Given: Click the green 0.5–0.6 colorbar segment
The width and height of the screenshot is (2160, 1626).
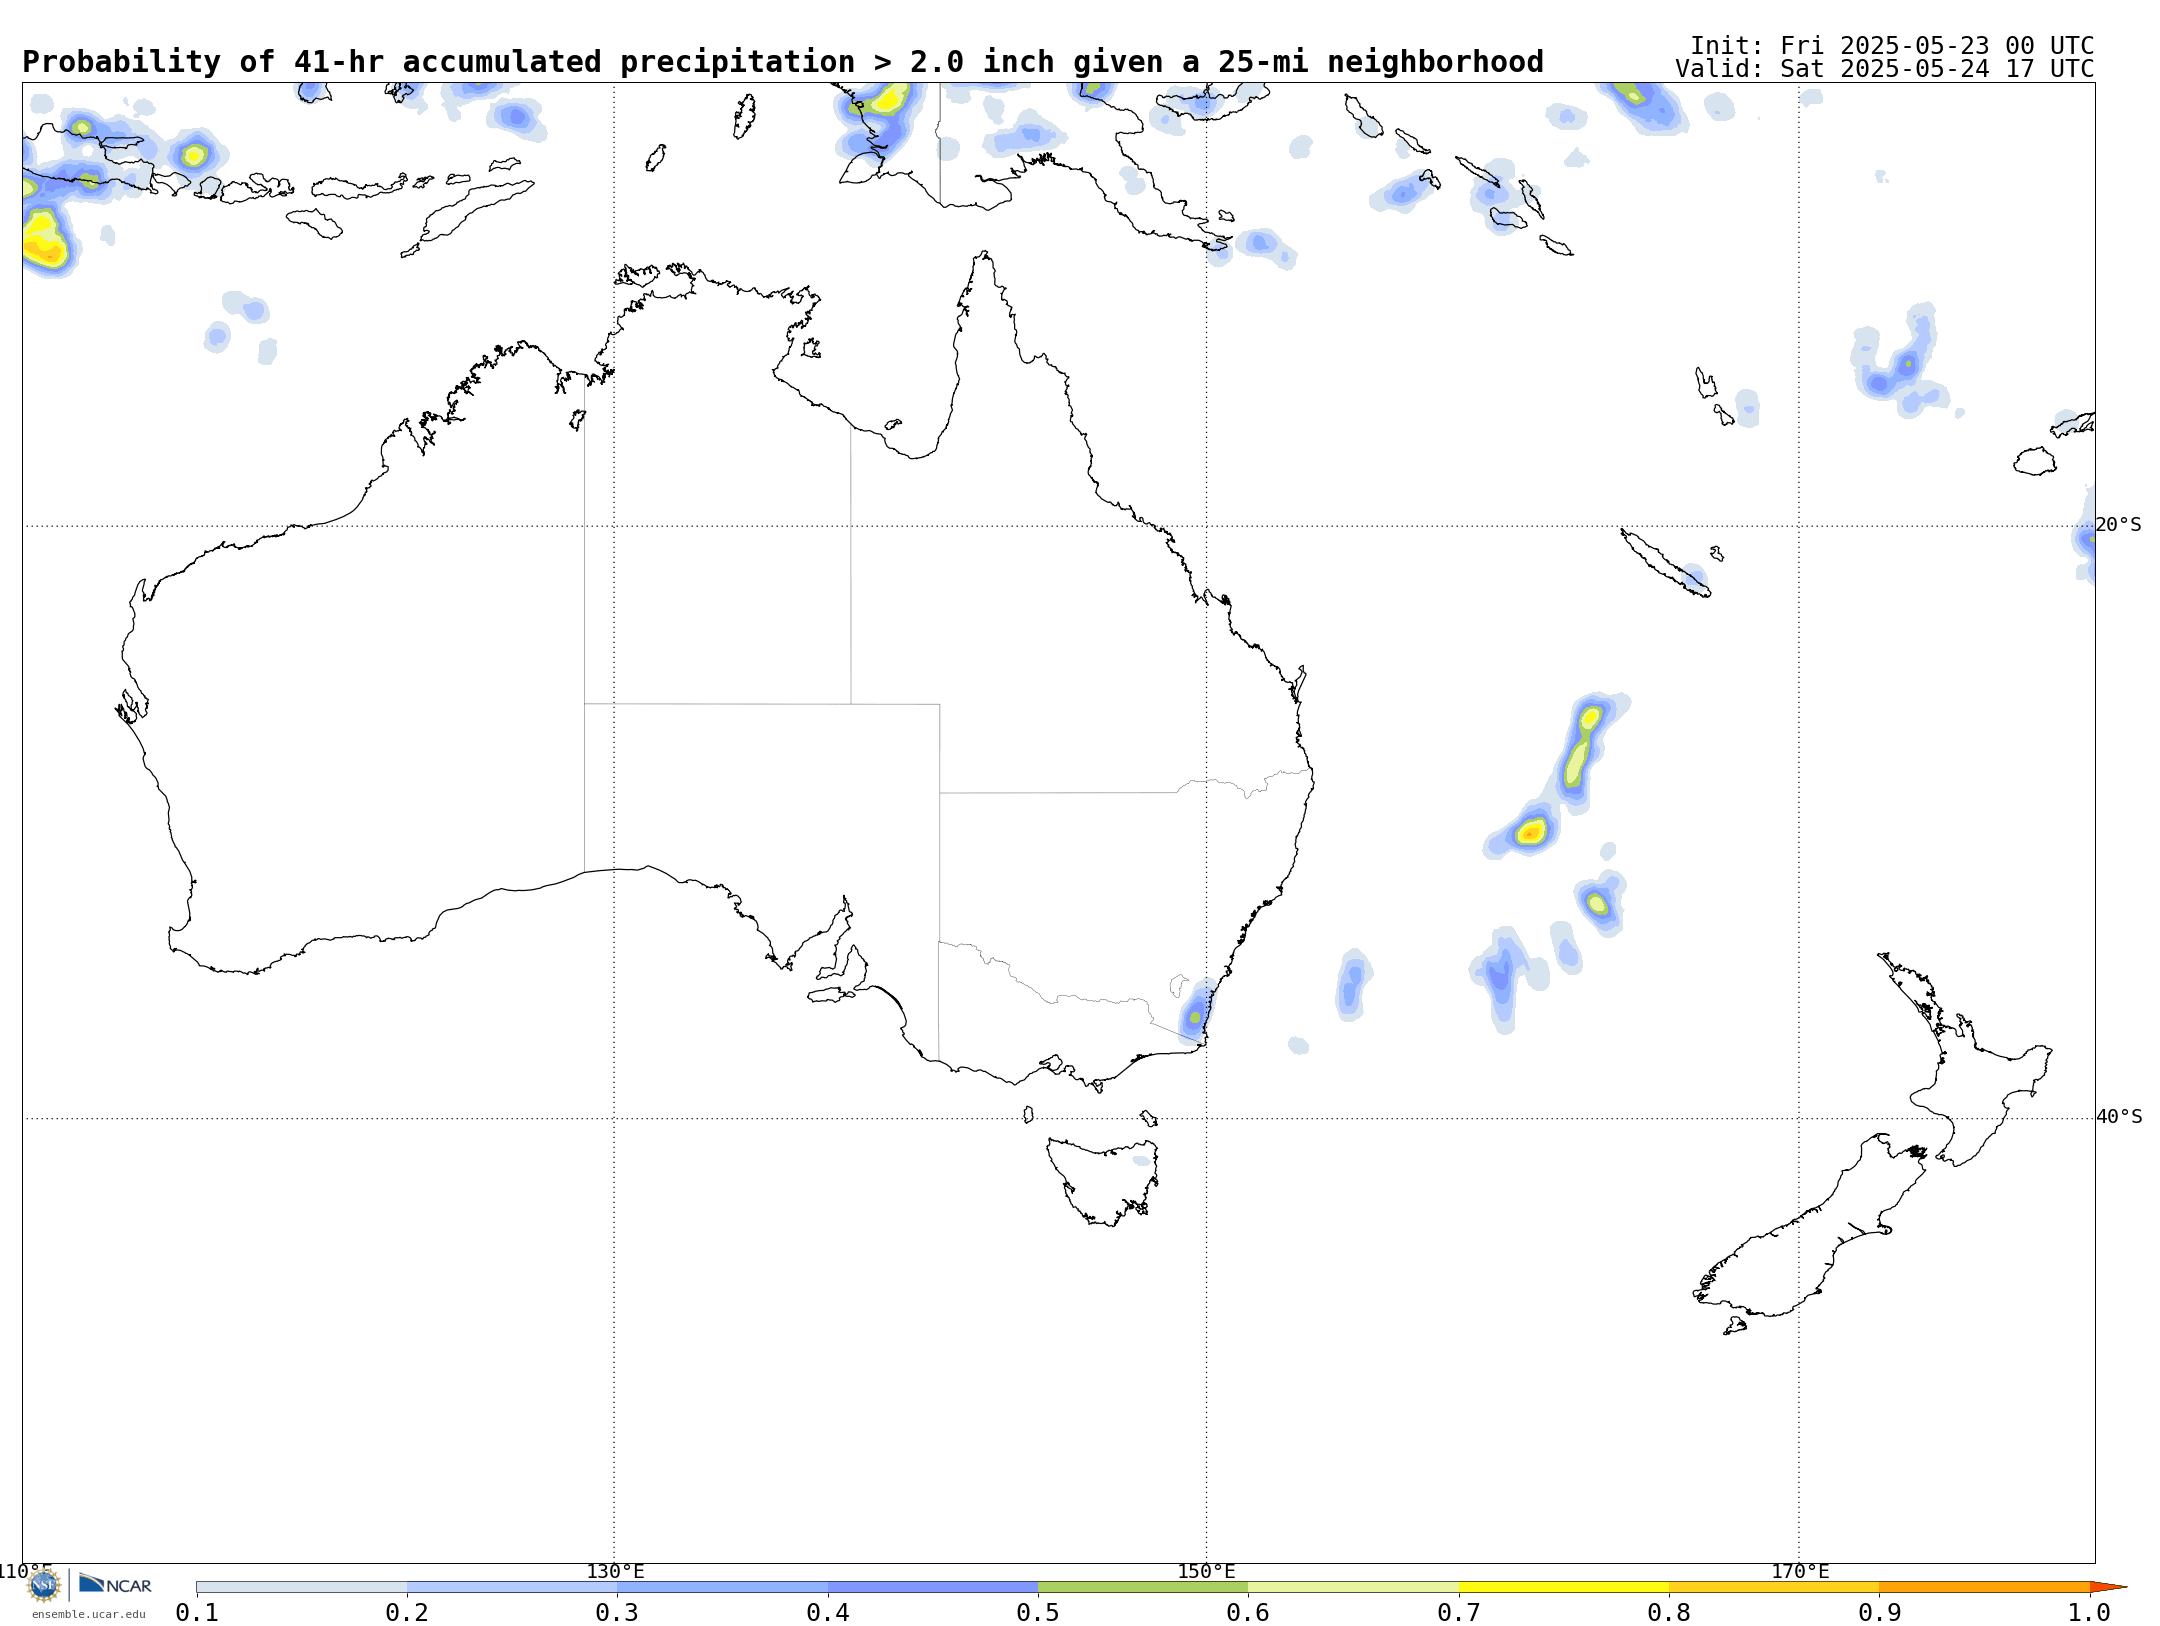Looking at the screenshot, I should (x=1143, y=1587).
